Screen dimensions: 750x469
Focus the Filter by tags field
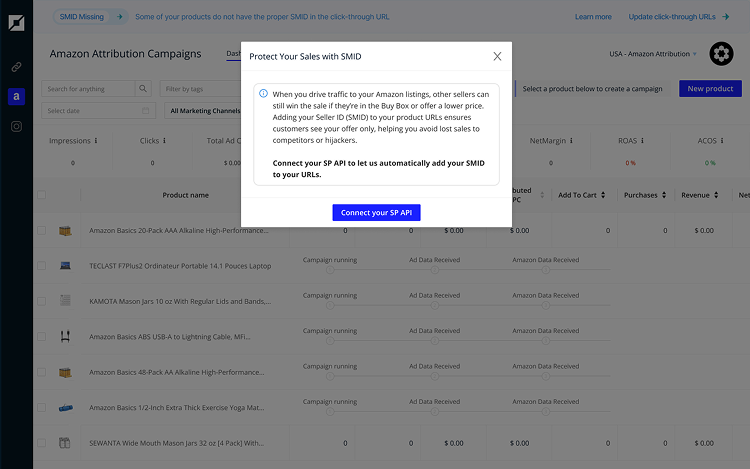coord(200,89)
